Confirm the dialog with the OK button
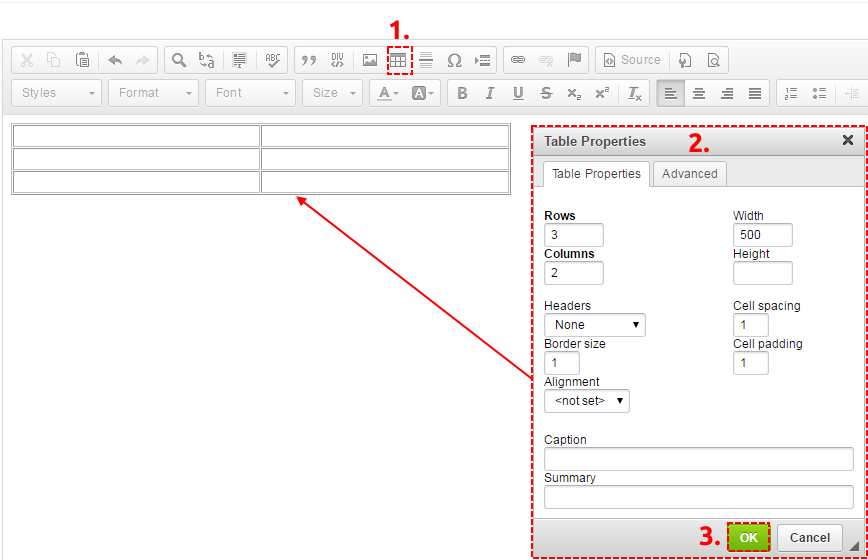This screenshot has width=868, height=560. click(748, 537)
